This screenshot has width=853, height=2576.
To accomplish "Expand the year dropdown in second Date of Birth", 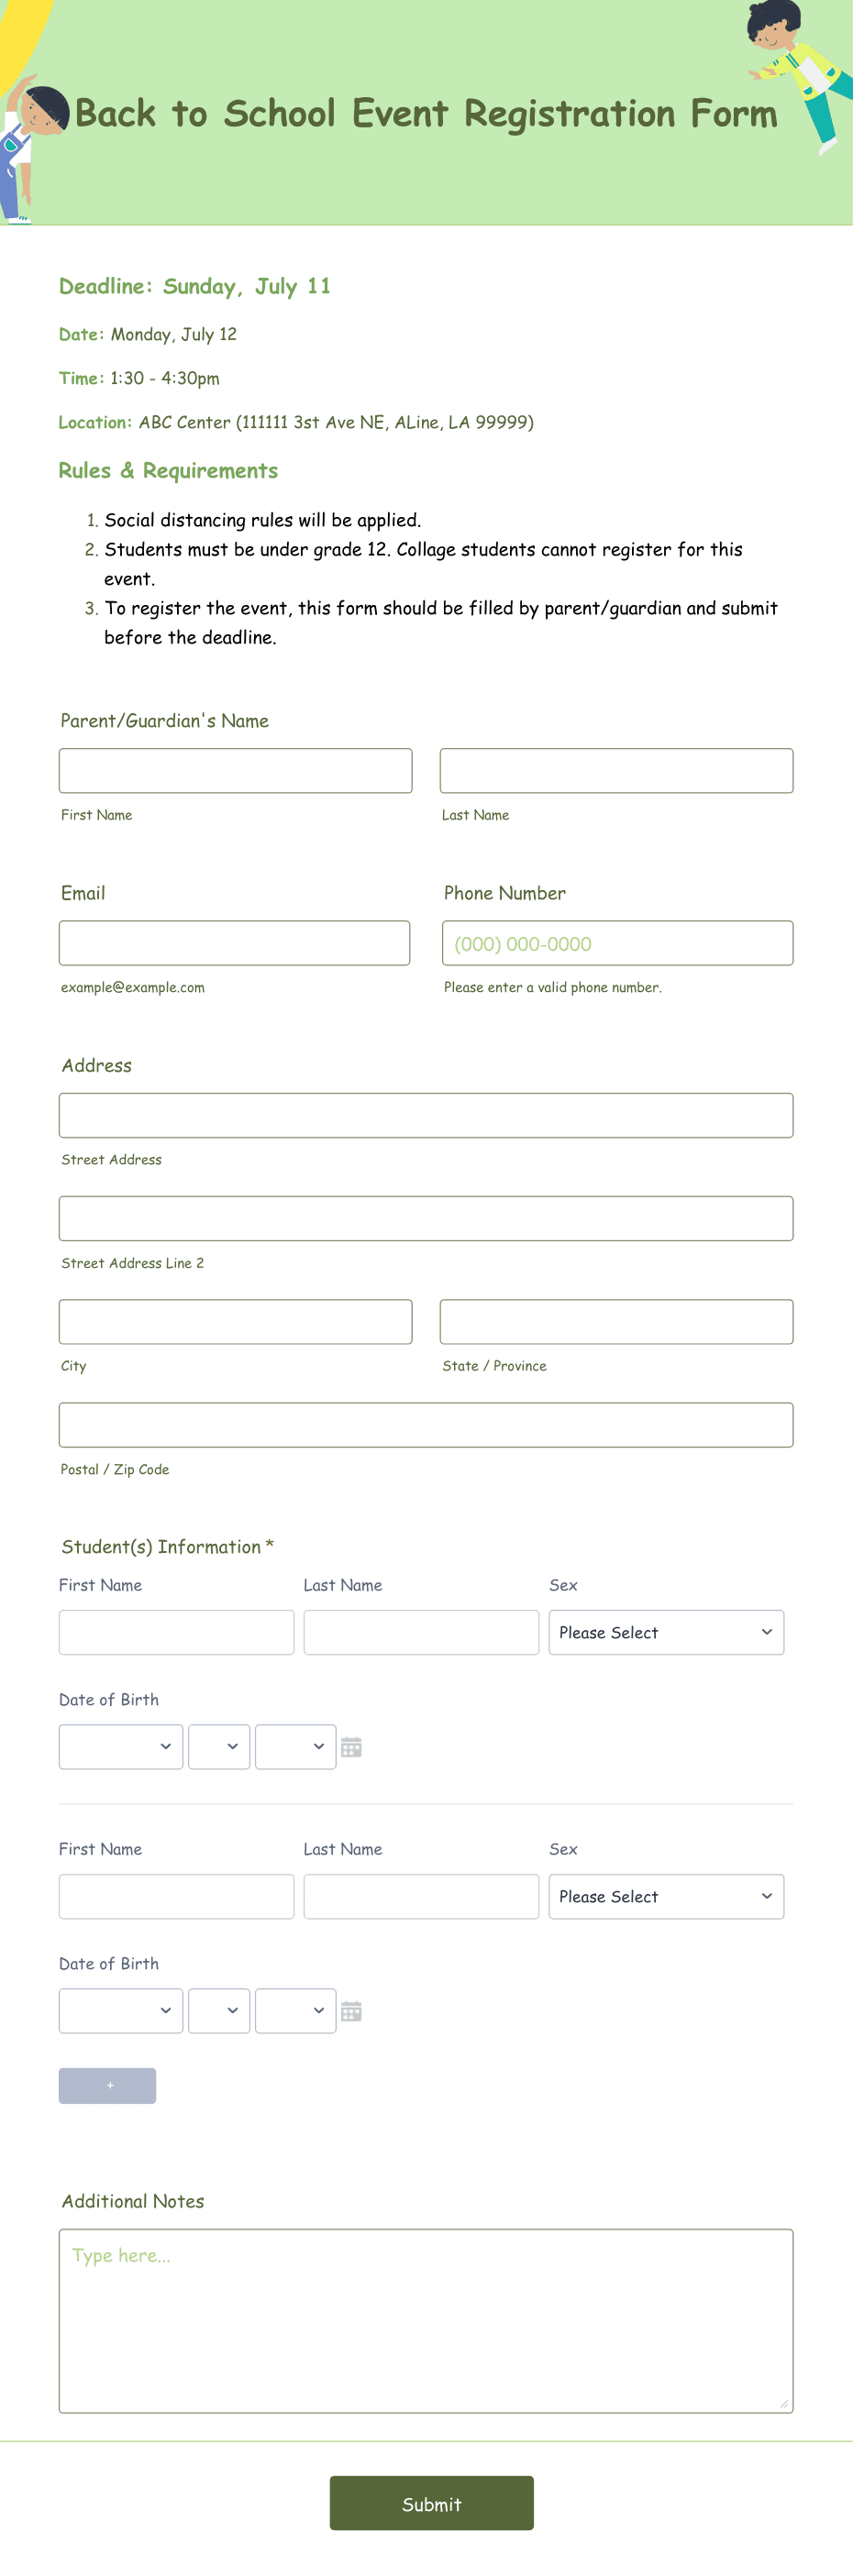I will point(296,2011).
